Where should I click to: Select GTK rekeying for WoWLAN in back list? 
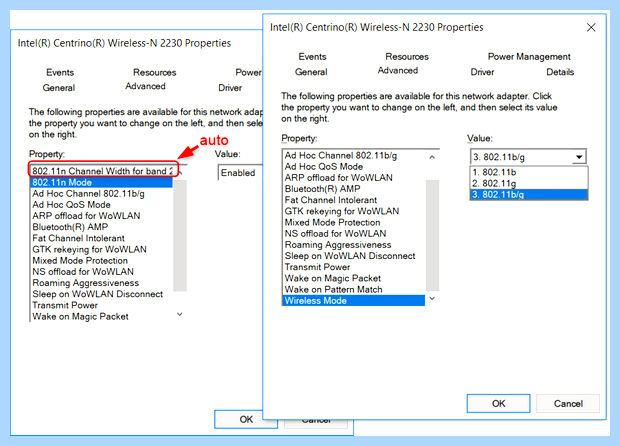click(102, 249)
